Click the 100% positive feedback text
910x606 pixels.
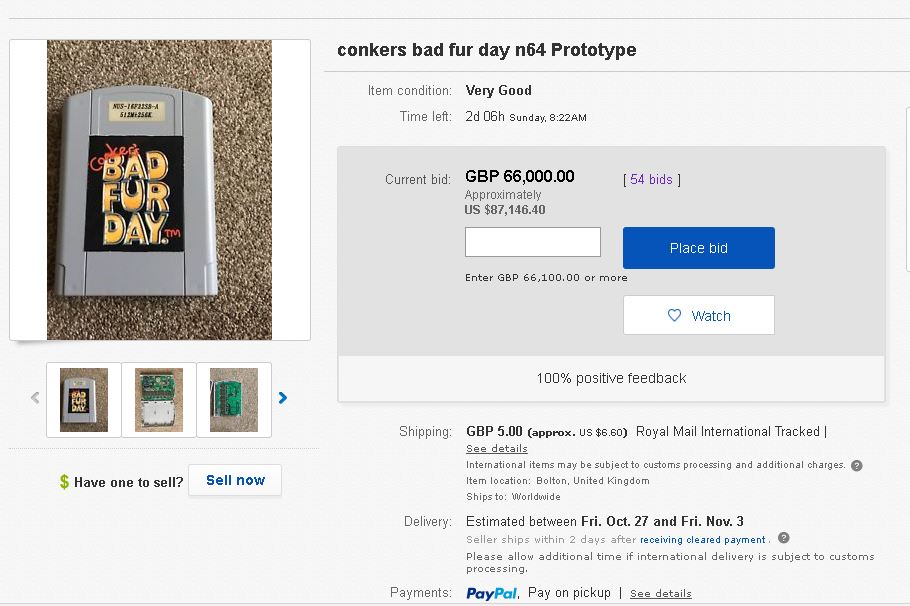(611, 378)
